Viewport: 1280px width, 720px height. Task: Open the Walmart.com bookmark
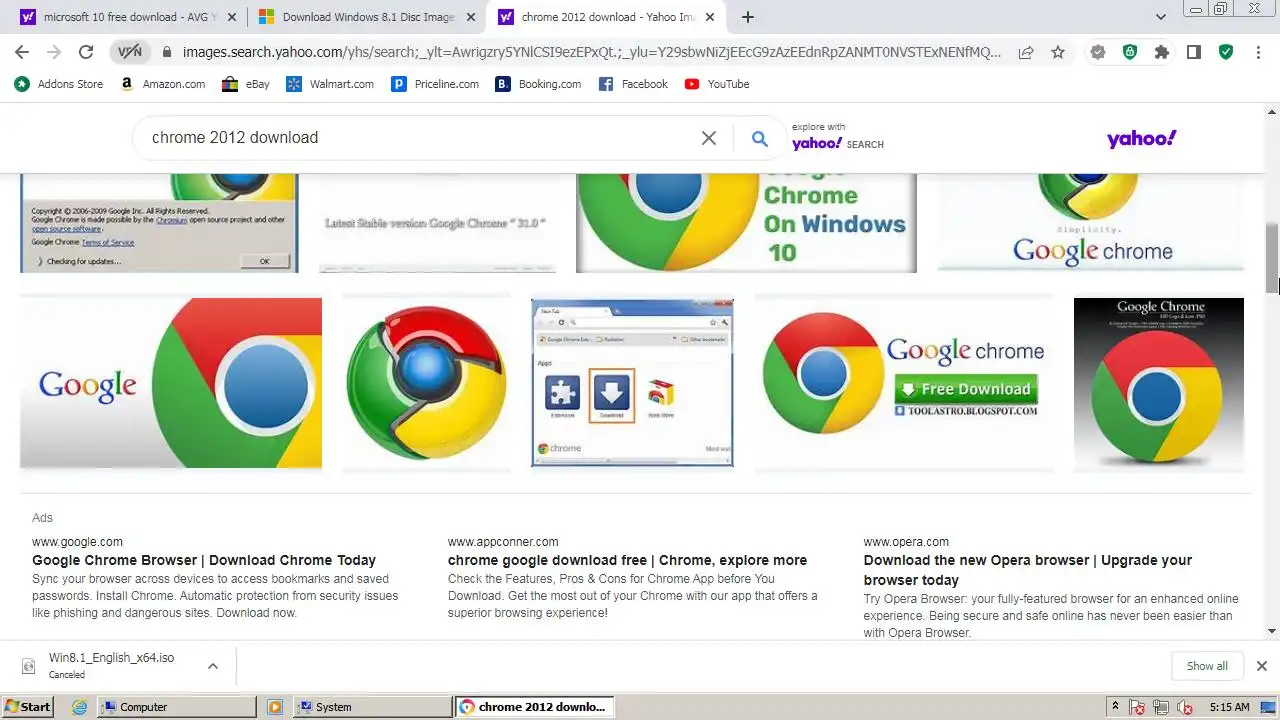pos(330,84)
